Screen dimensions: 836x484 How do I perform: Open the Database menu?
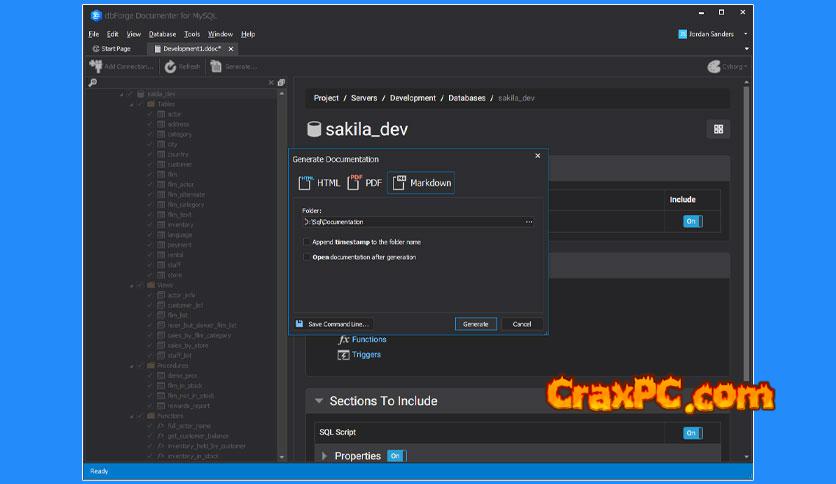(162, 34)
